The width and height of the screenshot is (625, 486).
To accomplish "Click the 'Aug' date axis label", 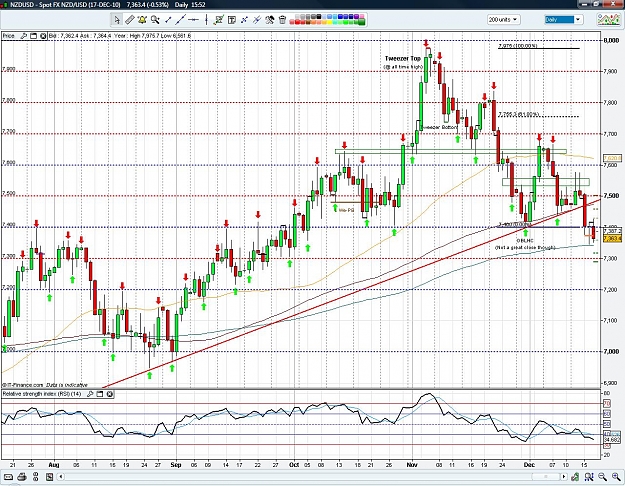I will click(x=54, y=464).
